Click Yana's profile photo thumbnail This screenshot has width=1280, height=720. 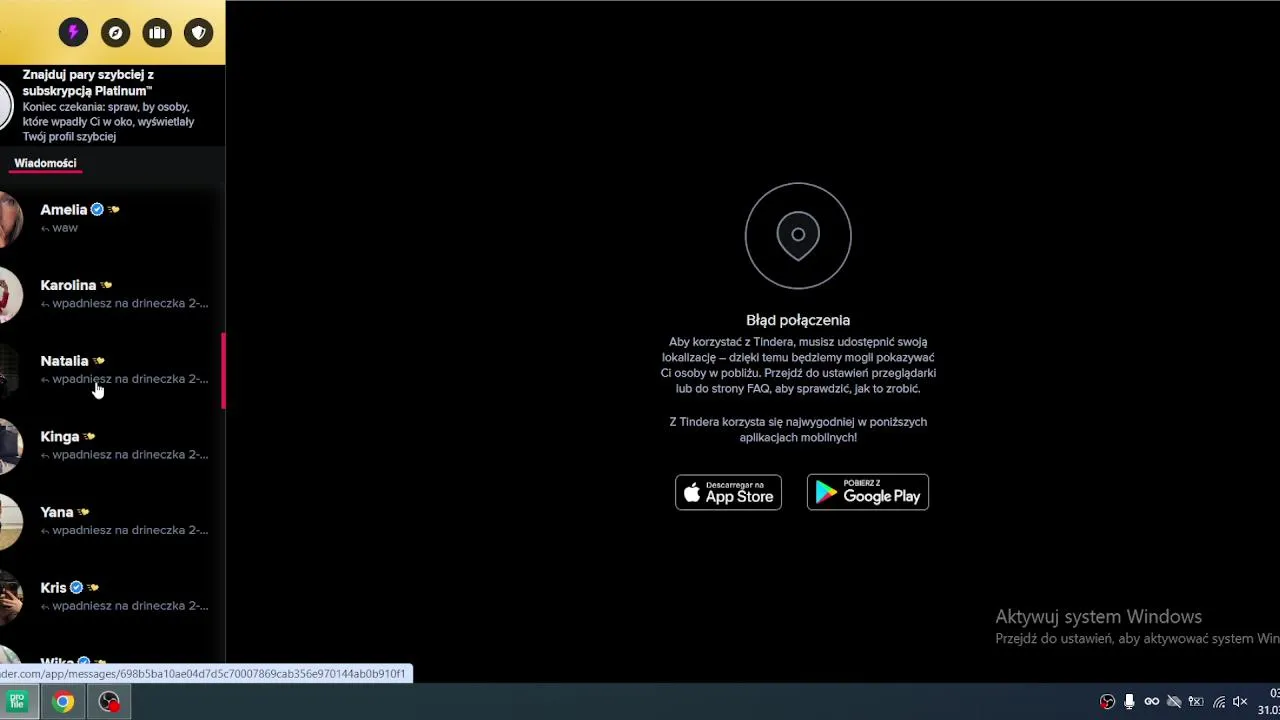(10, 521)
